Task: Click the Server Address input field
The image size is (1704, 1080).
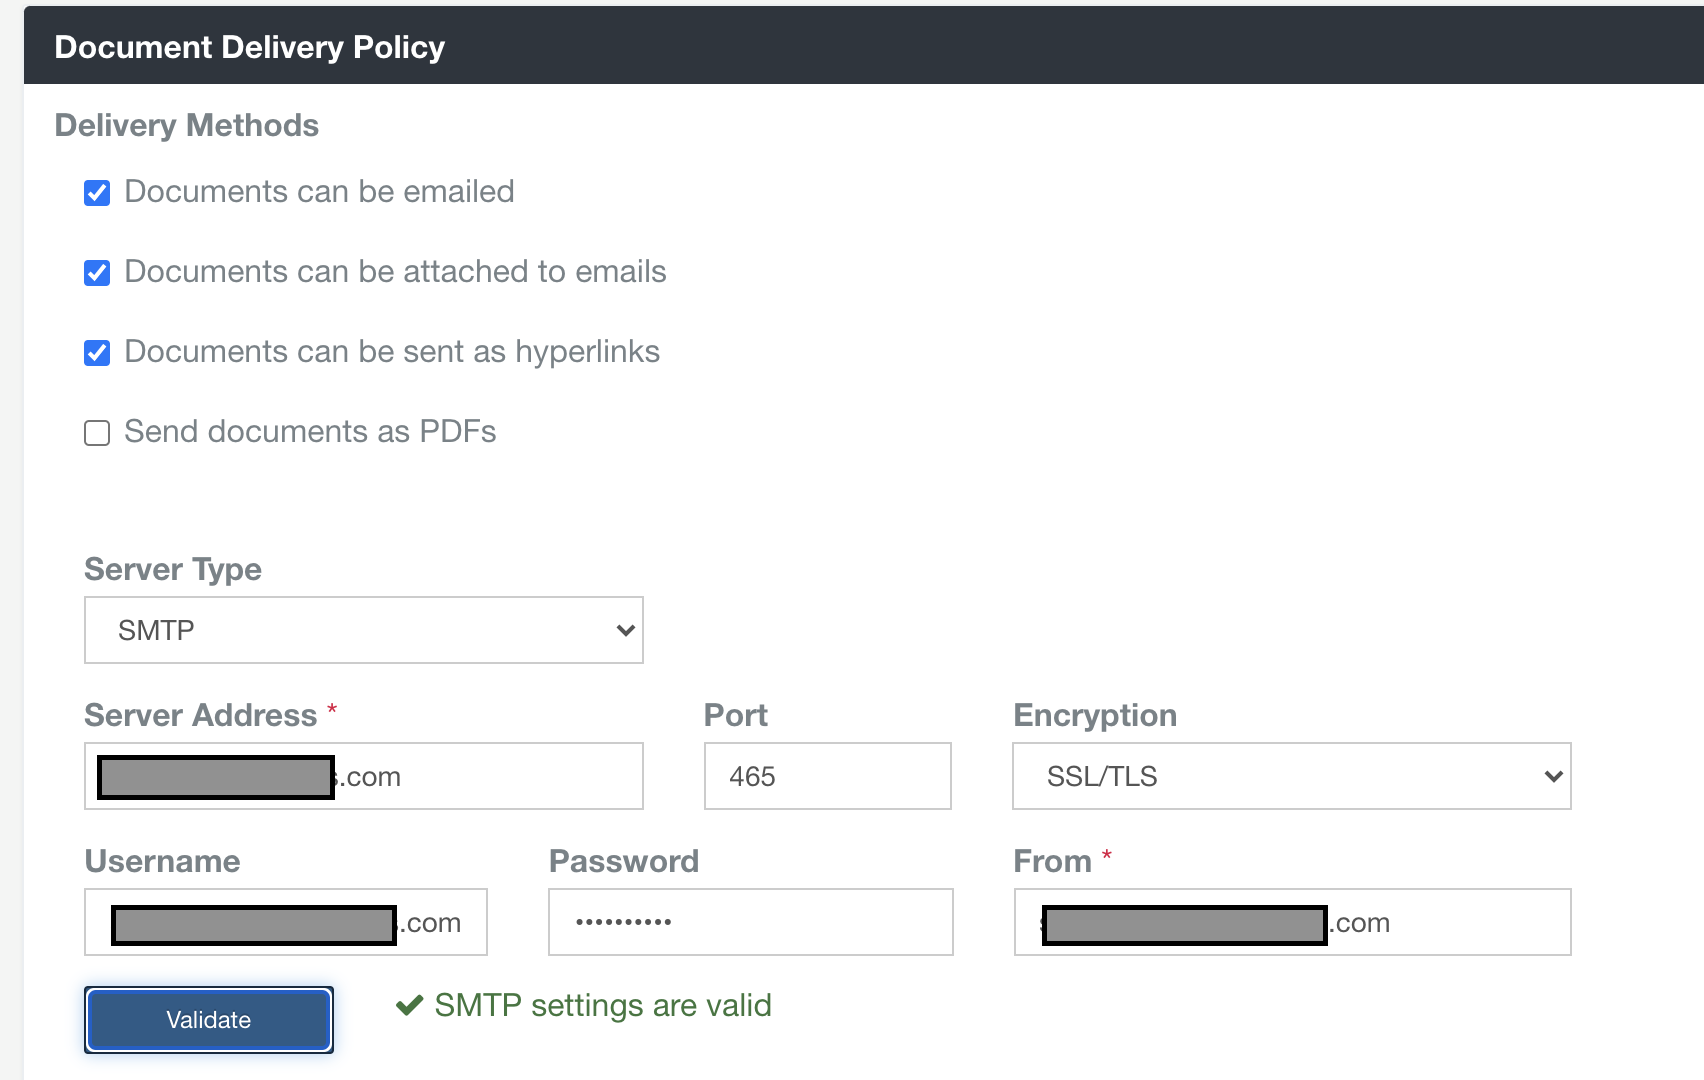Action: 363,776
